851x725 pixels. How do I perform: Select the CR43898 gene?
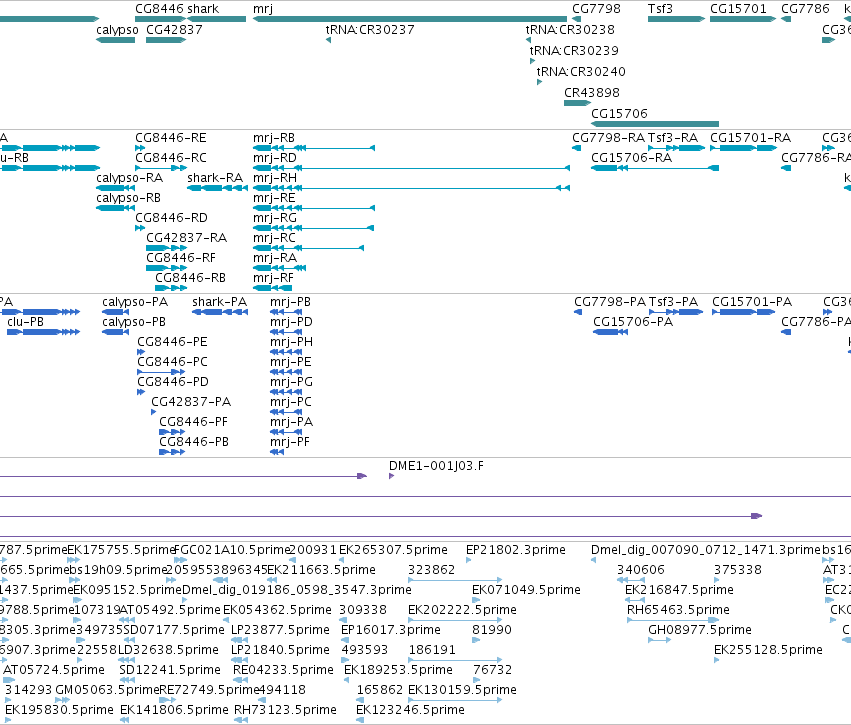[x=577, y=103]
